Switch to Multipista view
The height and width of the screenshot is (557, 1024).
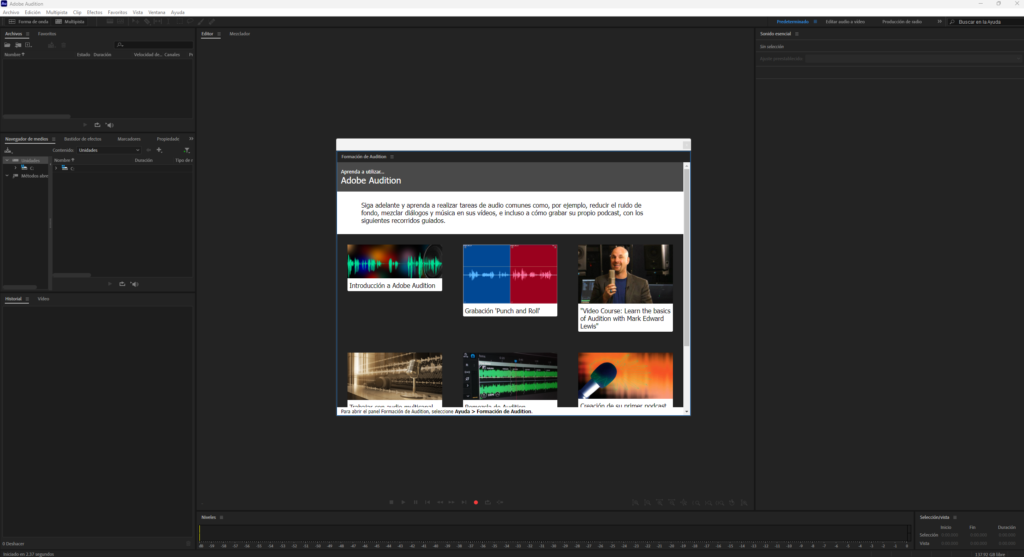(x=70, y=22)
